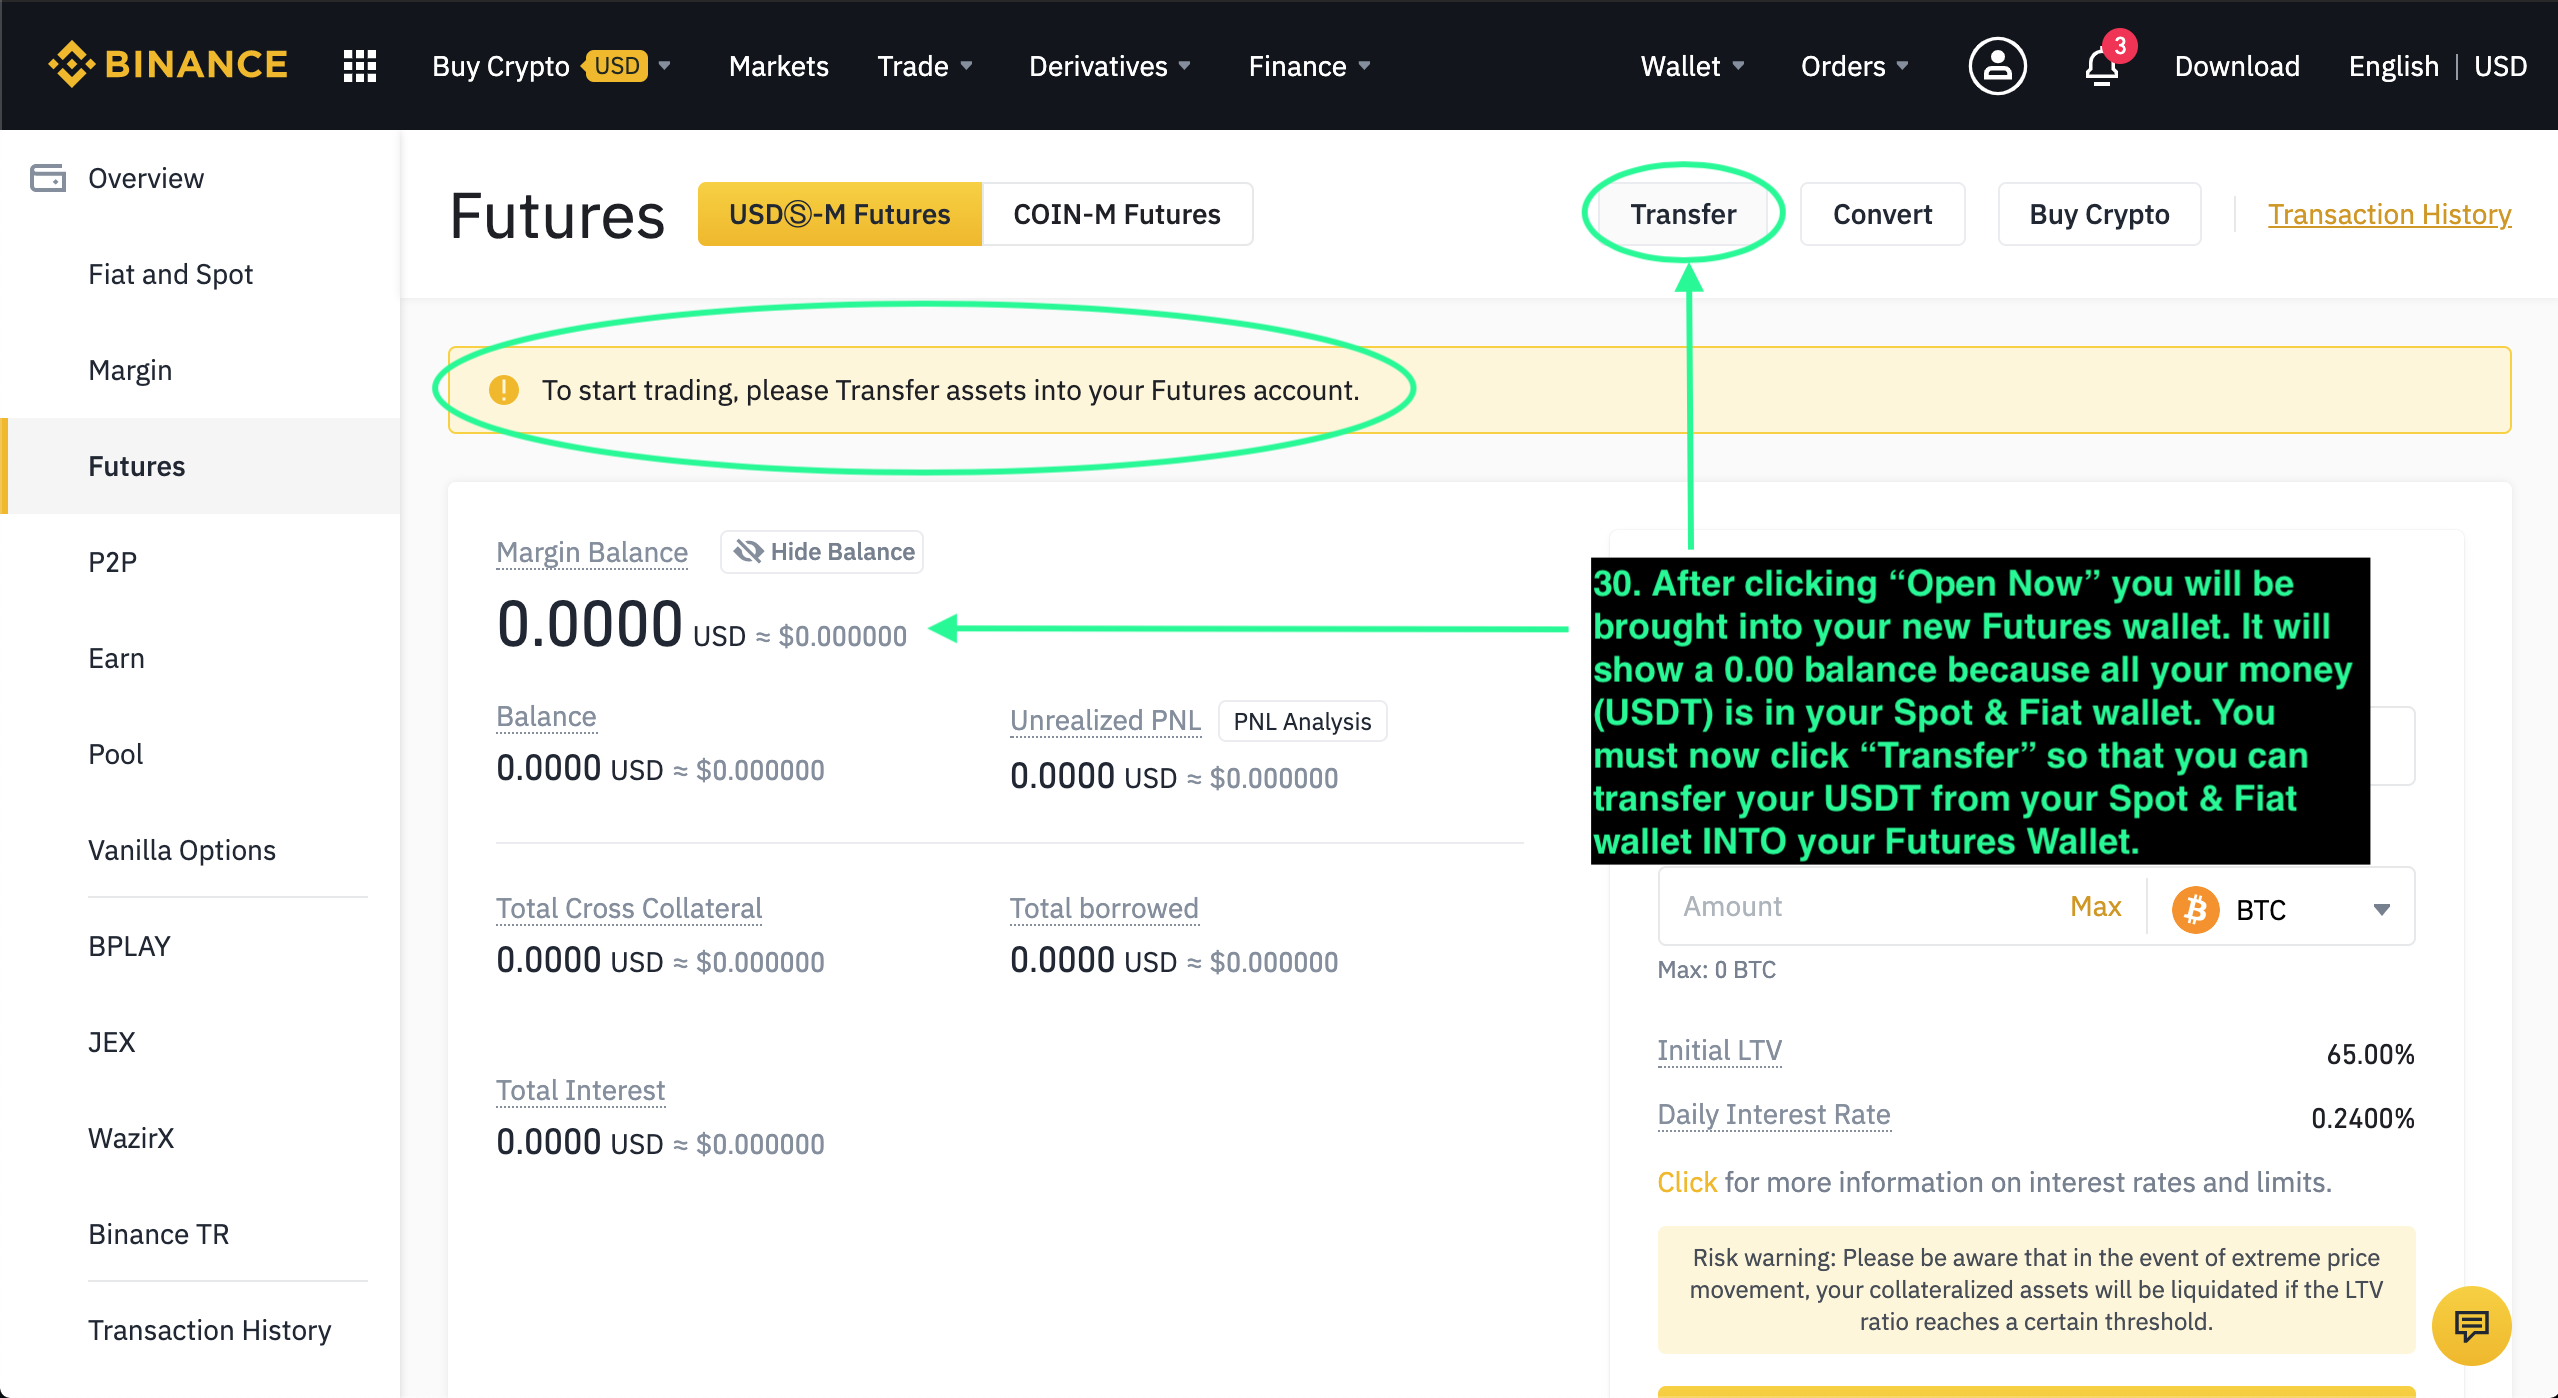Viewport: 2558px width, 1398px height.
Task: Change the English language setting
Action: pos(2393,66)
